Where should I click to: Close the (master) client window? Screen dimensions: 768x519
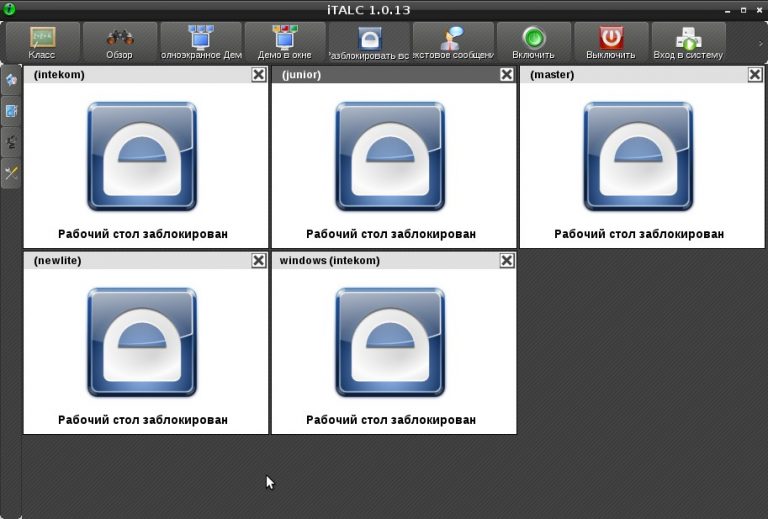point(755,74)
